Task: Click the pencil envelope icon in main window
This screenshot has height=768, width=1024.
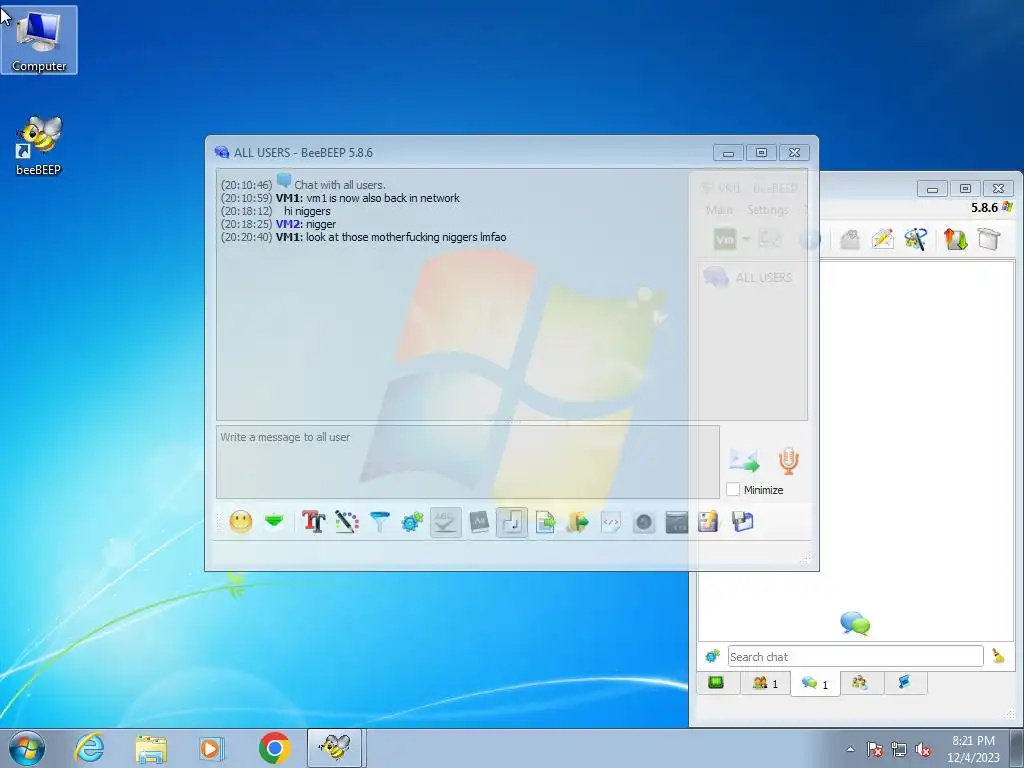Action: pyautogui.click(x=882, y=239)
